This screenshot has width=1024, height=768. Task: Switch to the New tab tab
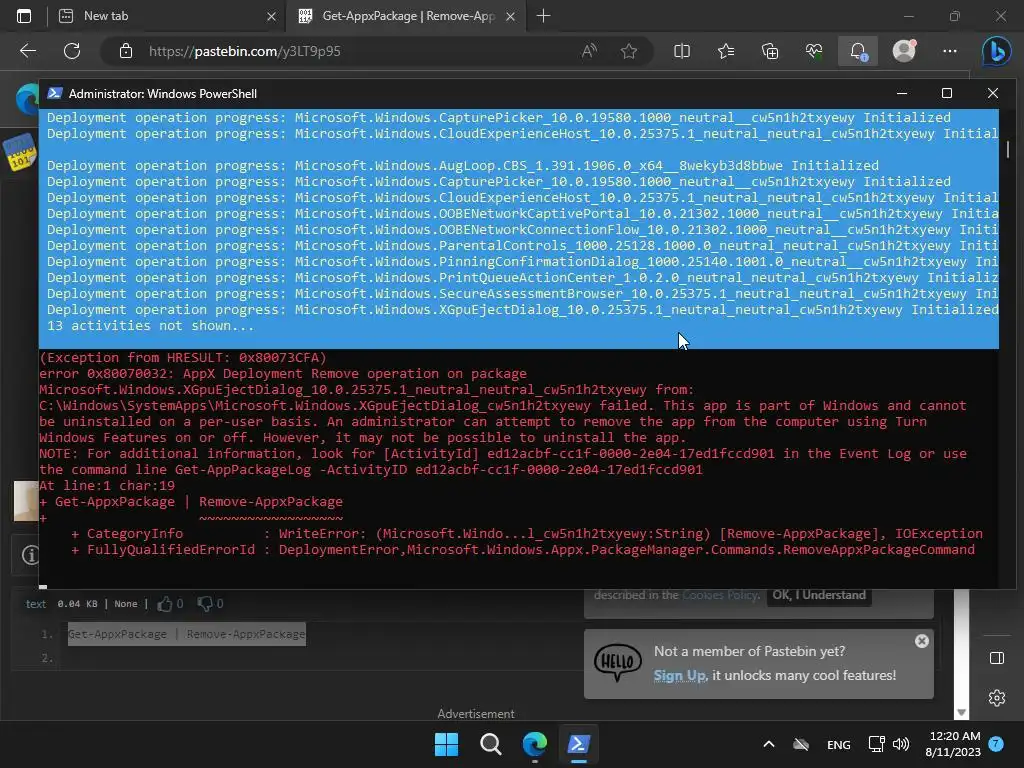(166, 16)
